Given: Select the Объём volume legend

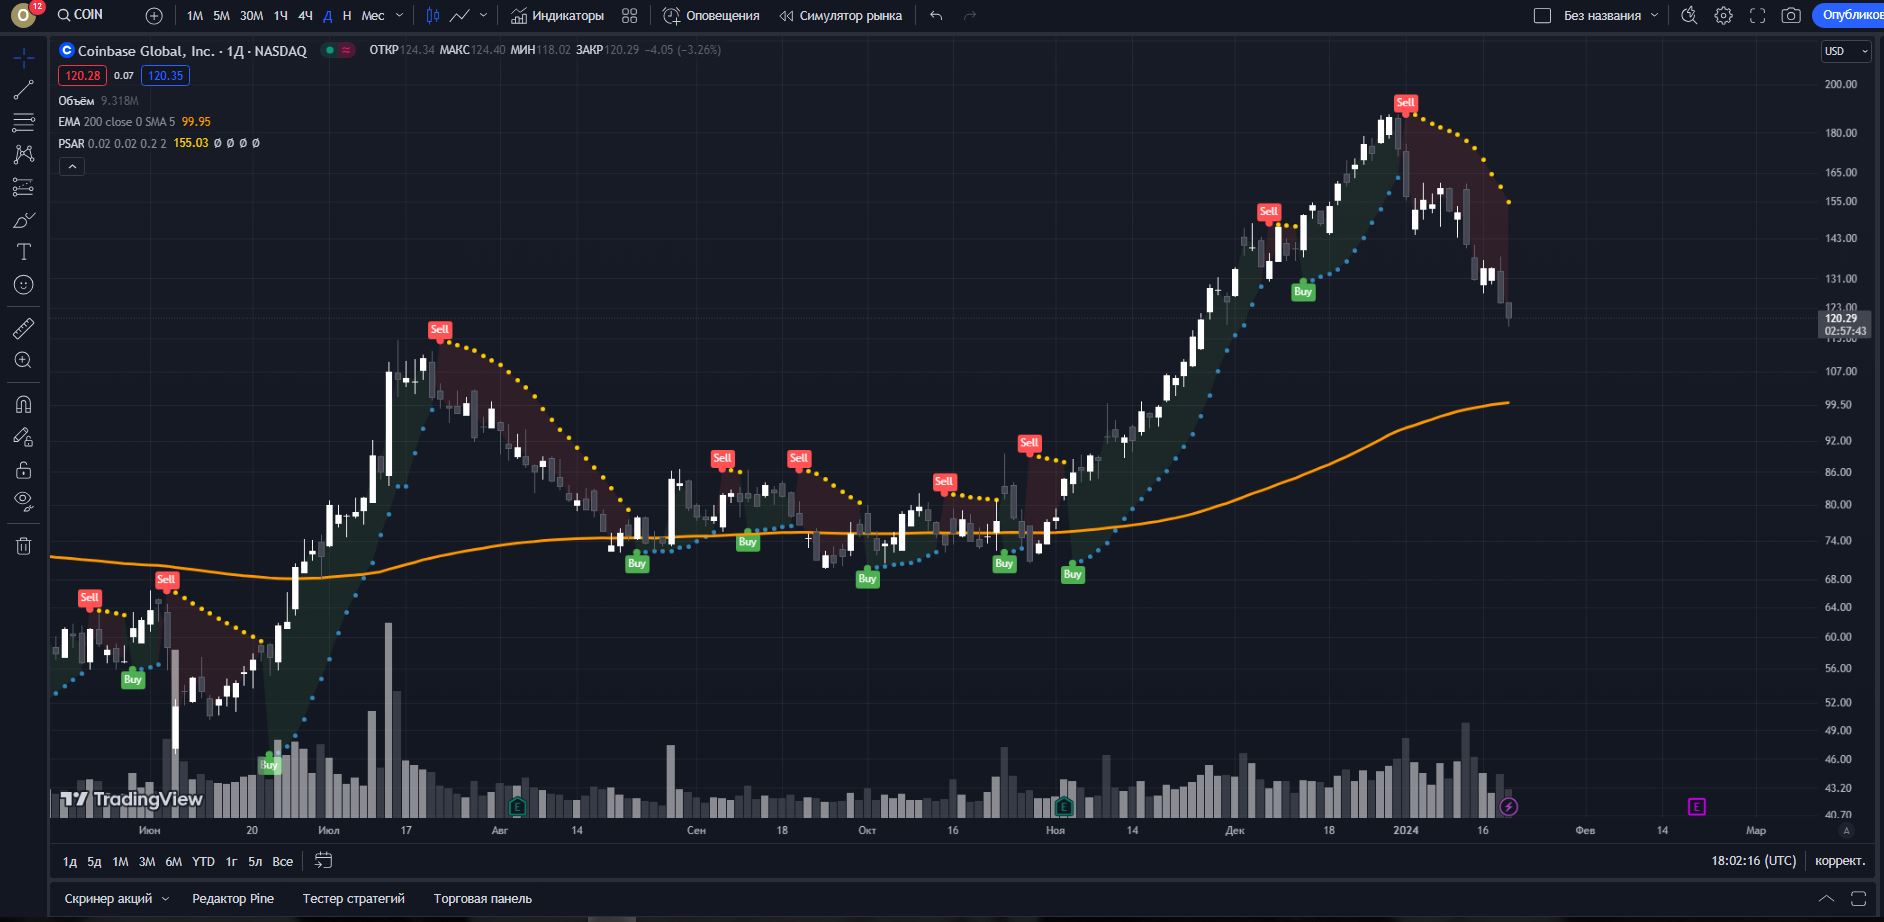Looking at the screenshot, I should click(x=98, y=101).
